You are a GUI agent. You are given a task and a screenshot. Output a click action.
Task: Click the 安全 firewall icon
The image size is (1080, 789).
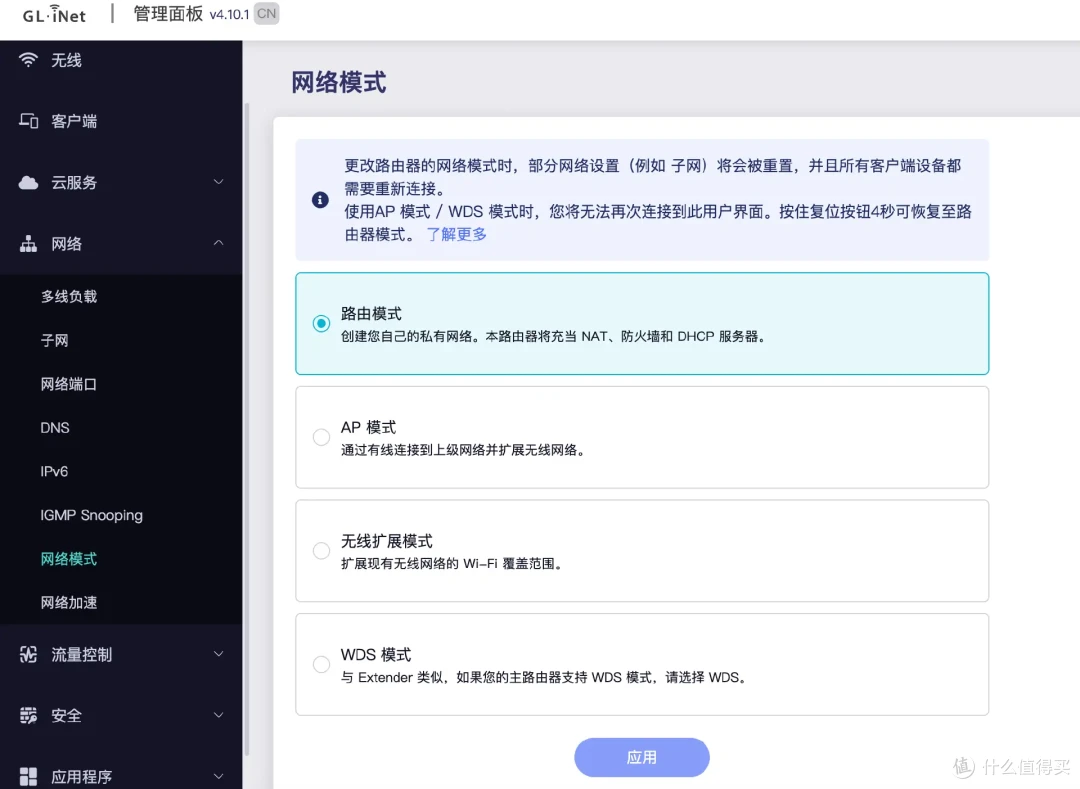click(28, 715)
